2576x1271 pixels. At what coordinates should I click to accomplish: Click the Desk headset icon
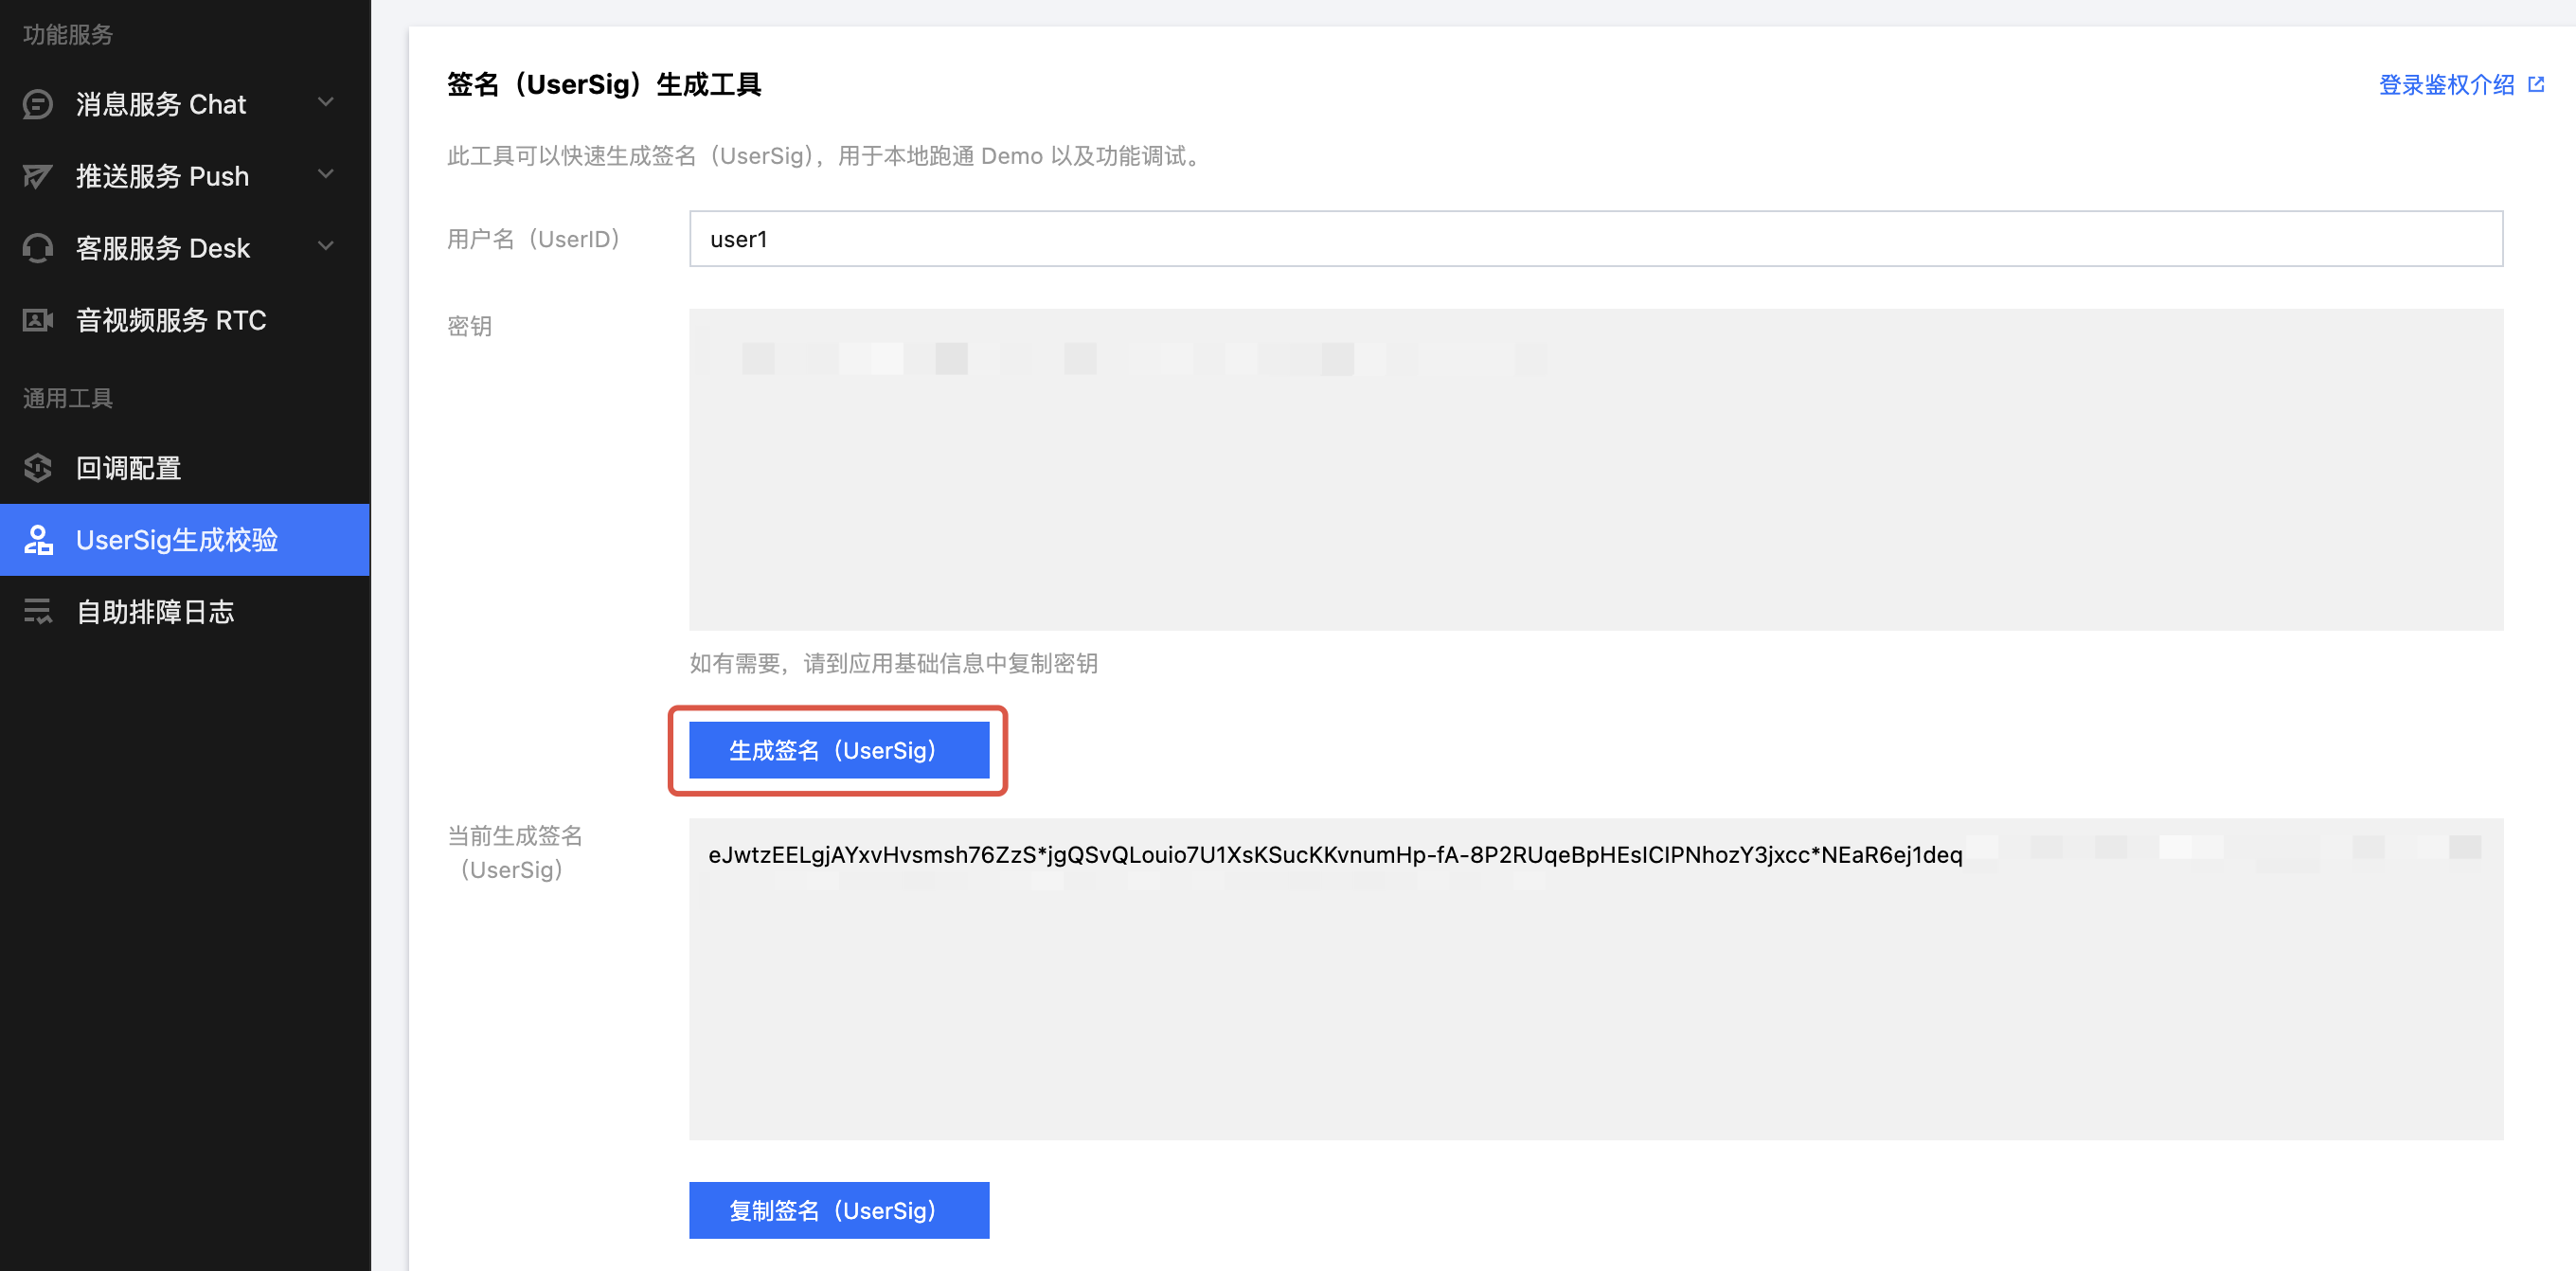pyautogui.click(x=38, y=248)
